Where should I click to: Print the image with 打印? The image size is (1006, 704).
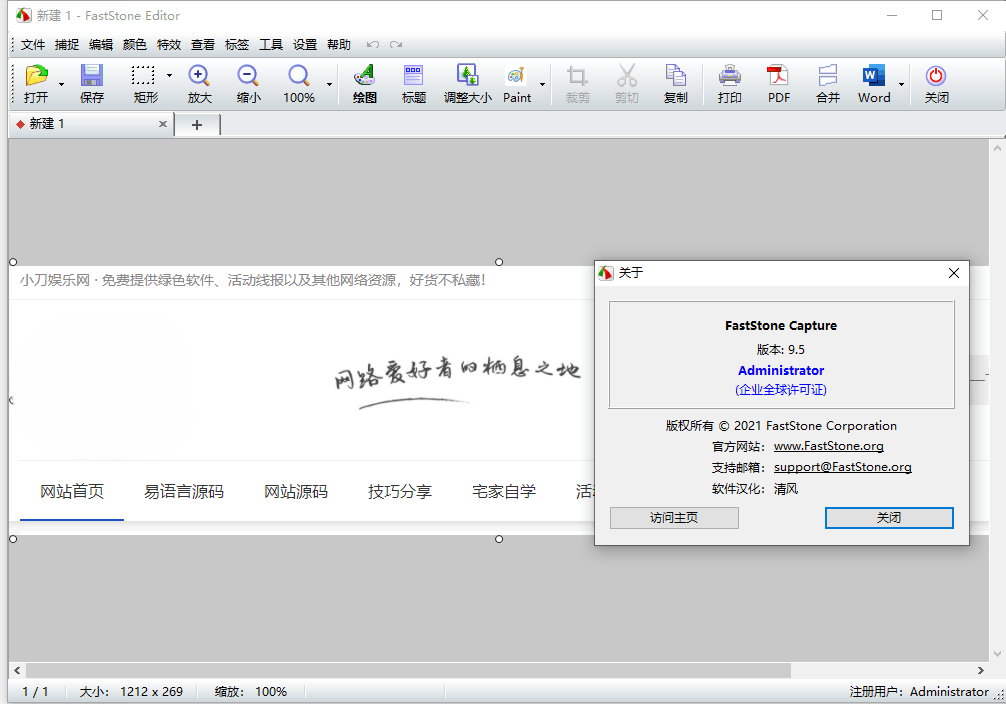point(729,83)
